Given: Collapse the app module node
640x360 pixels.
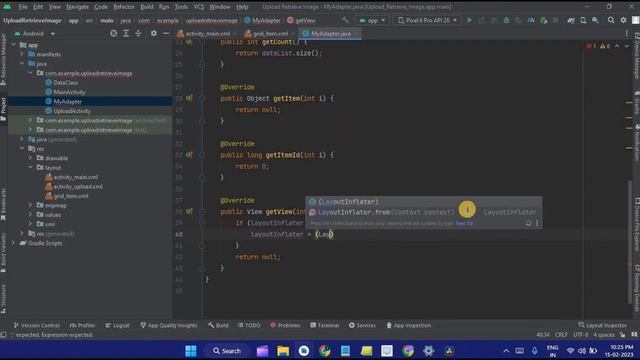Looking at the screenshot, I should tap(14, 45).
